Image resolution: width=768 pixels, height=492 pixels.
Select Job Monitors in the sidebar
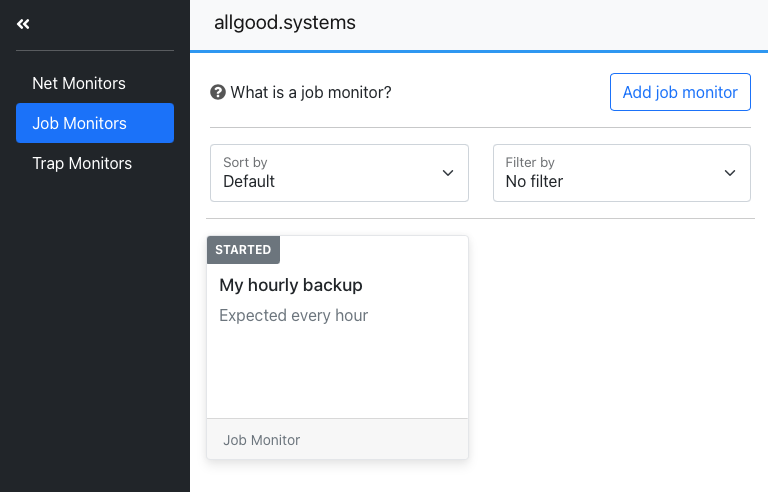95,123
